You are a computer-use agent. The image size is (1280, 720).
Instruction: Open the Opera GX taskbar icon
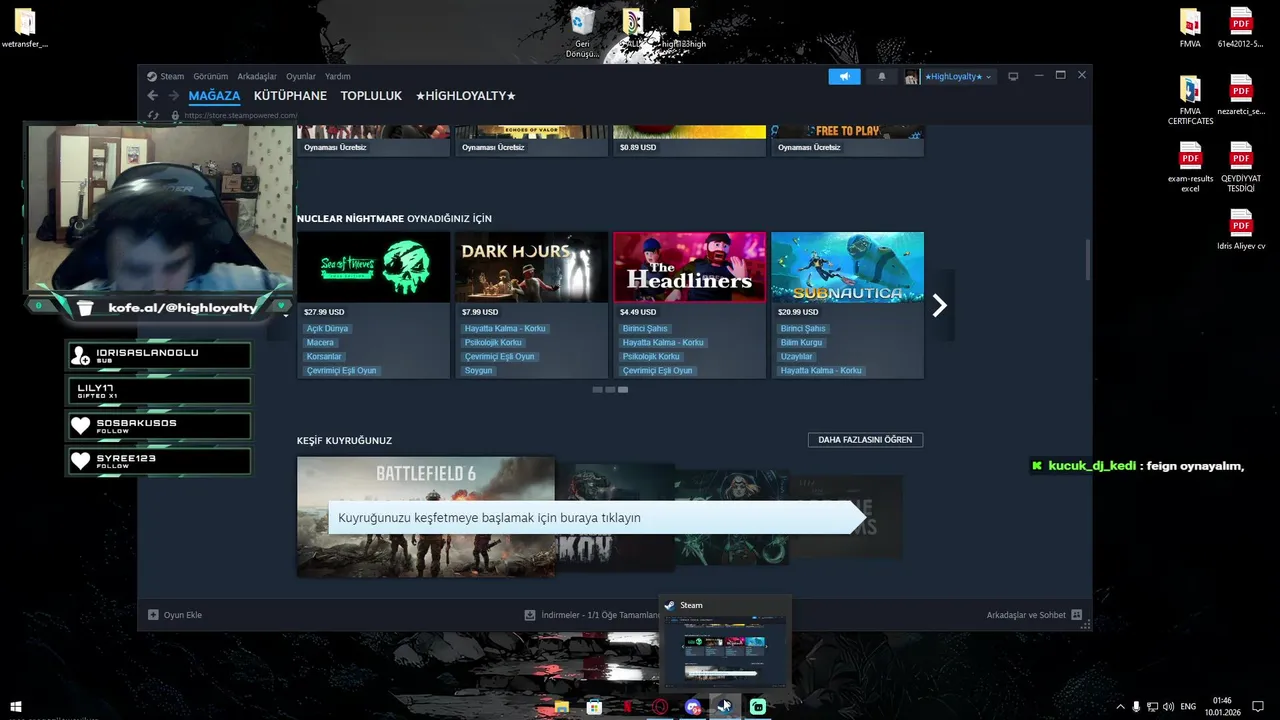(x=660, y=707)
